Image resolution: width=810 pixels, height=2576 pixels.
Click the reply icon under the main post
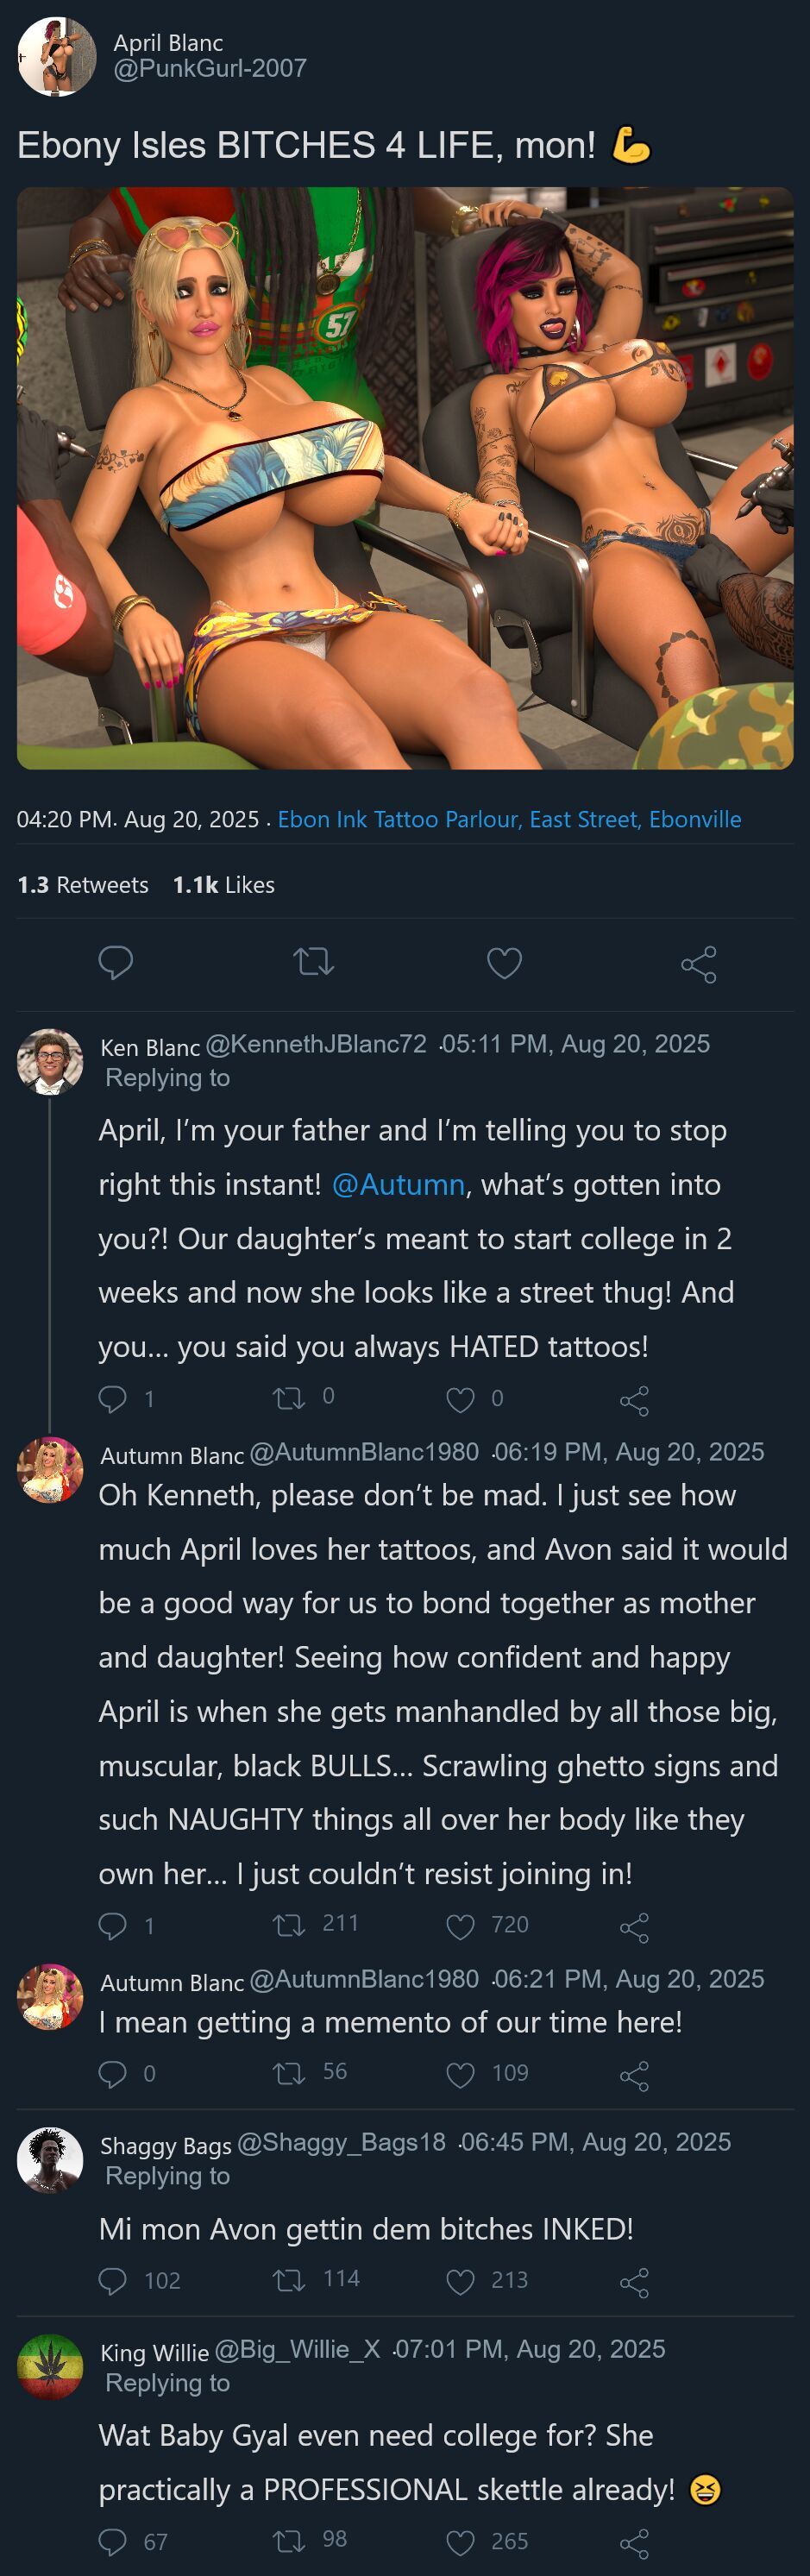116,962
